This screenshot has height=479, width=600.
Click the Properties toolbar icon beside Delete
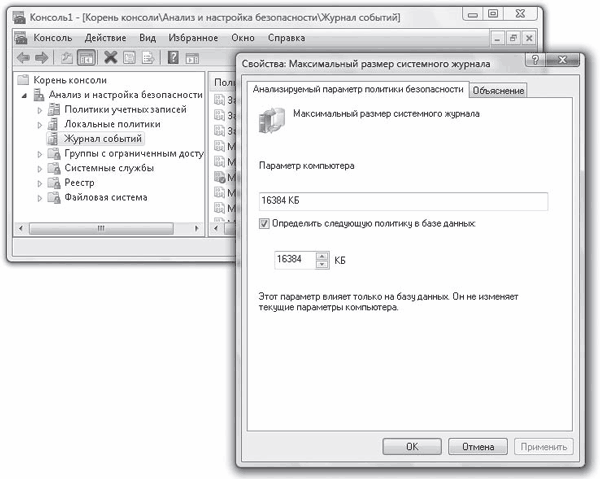(129, 58)
